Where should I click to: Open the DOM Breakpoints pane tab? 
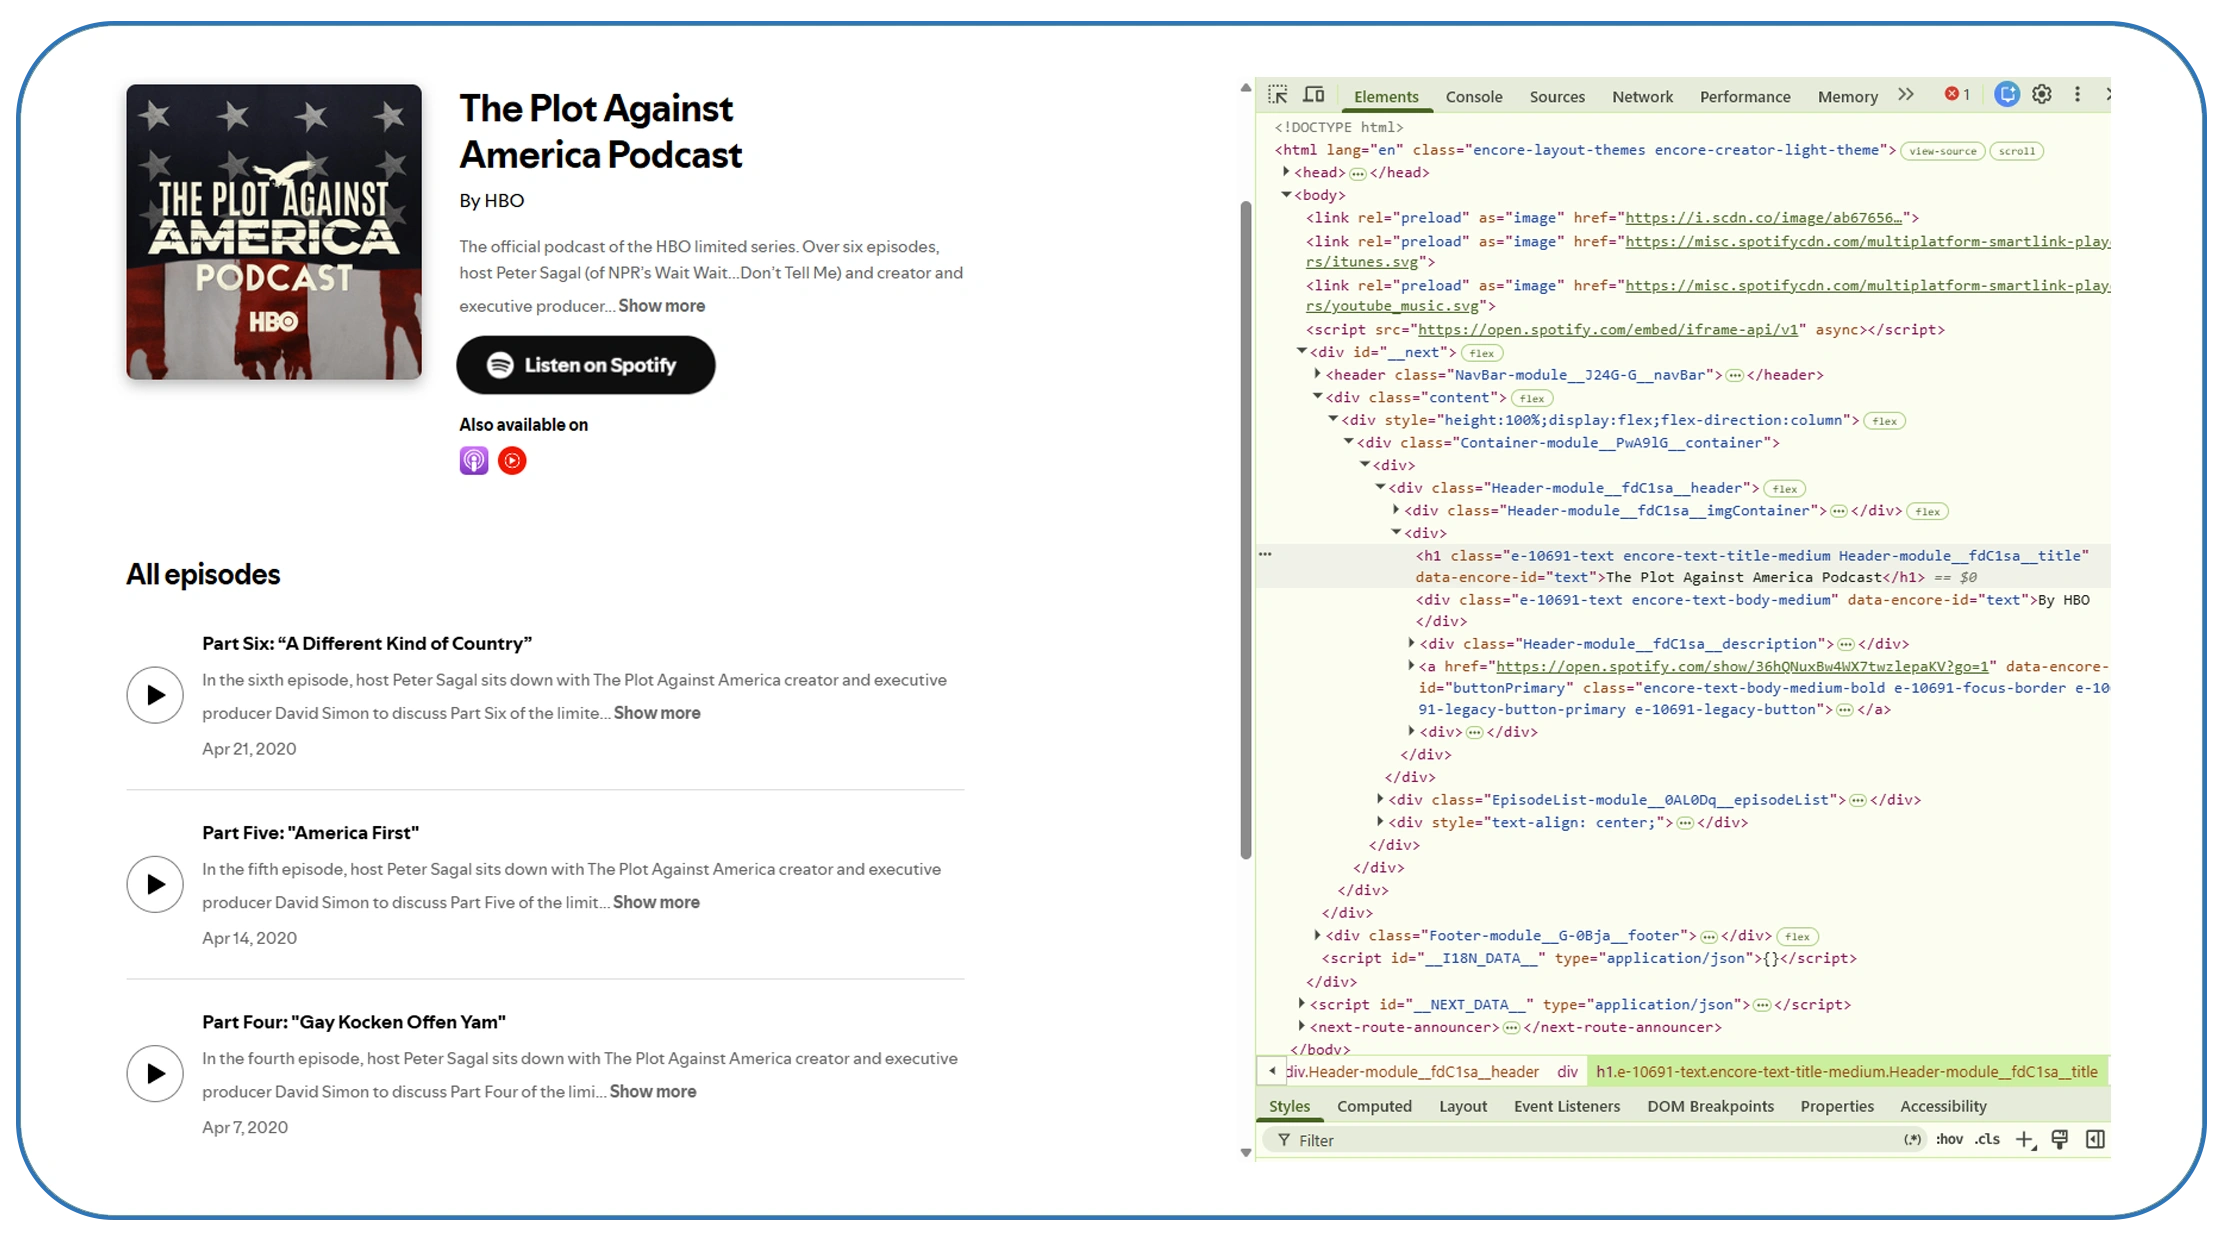pos(1710,1106)
